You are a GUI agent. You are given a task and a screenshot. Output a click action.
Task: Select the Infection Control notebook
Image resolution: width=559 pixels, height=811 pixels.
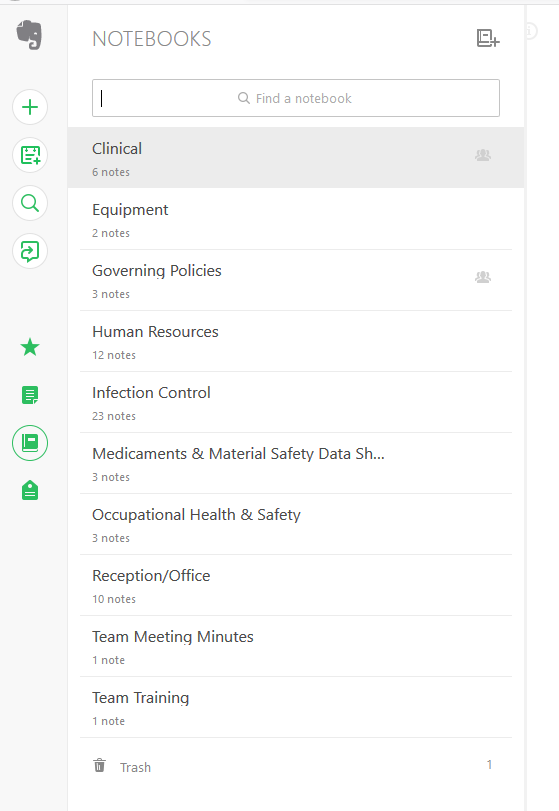coord(296,402)
